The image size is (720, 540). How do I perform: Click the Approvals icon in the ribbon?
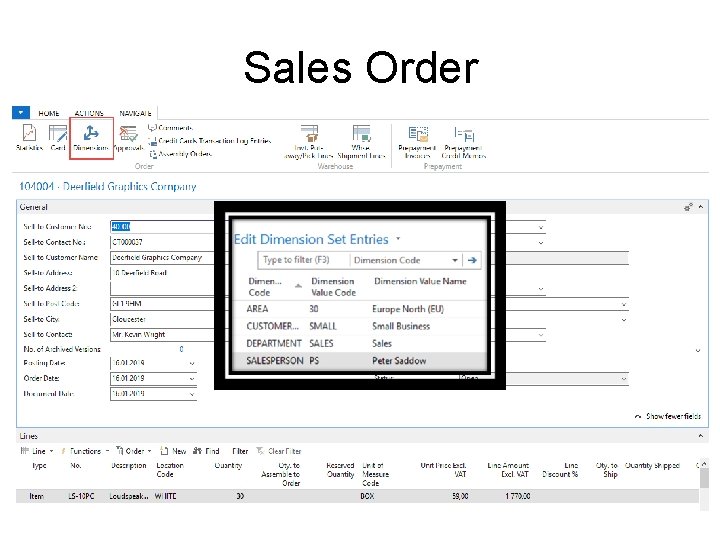[x=129, y=137]
